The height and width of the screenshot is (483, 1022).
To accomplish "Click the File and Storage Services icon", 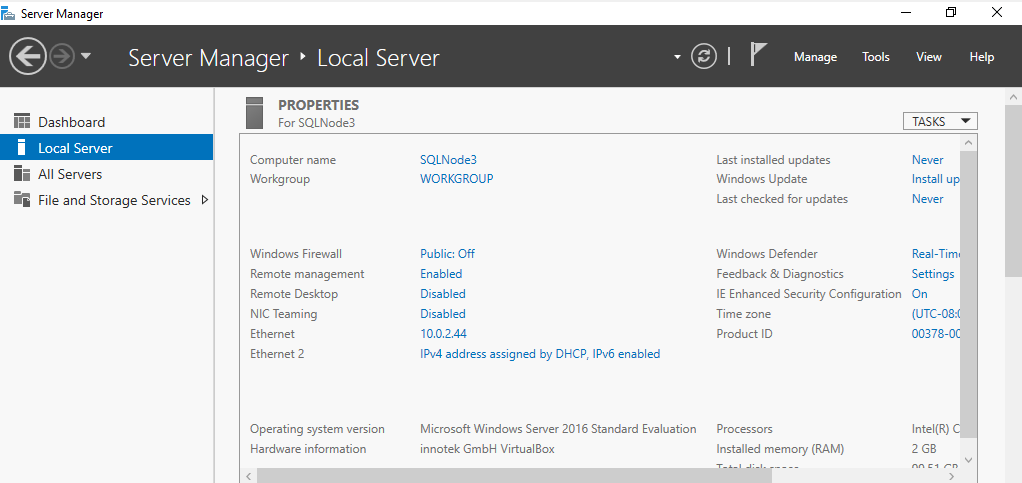I will click(22, 200).
